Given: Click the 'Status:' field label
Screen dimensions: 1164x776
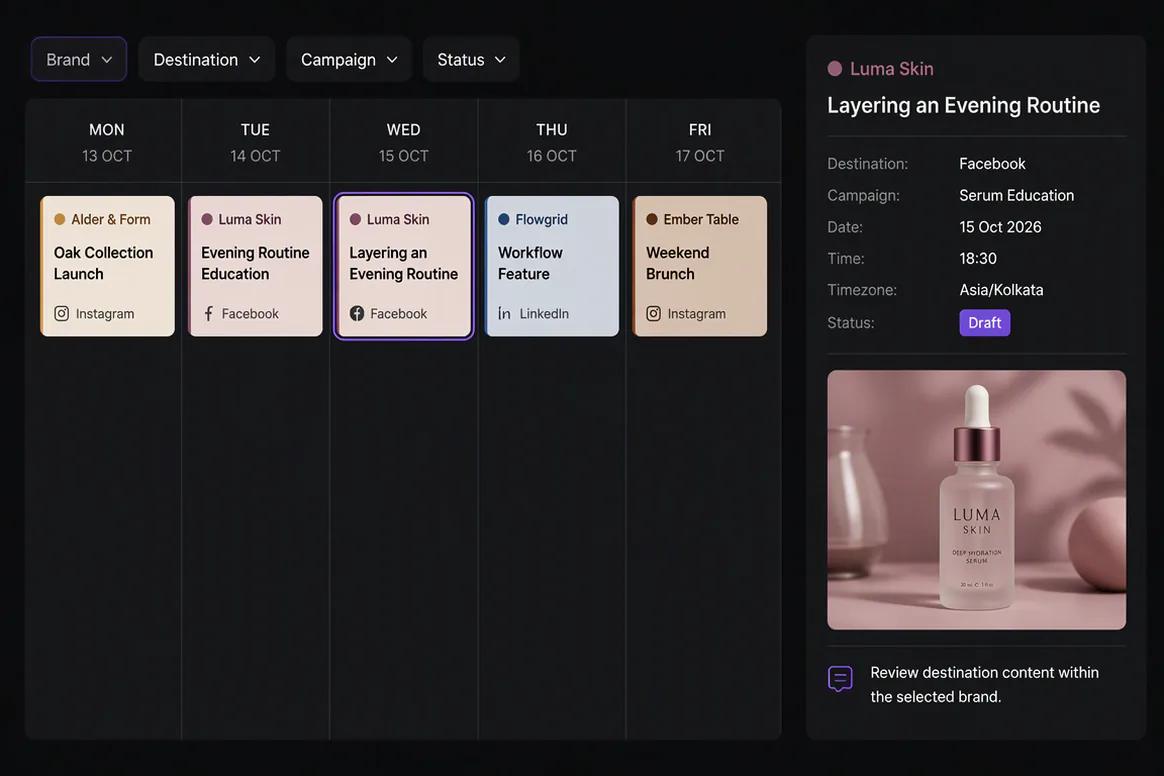Looking at the screenshot, I should click(x=851, y=322).
